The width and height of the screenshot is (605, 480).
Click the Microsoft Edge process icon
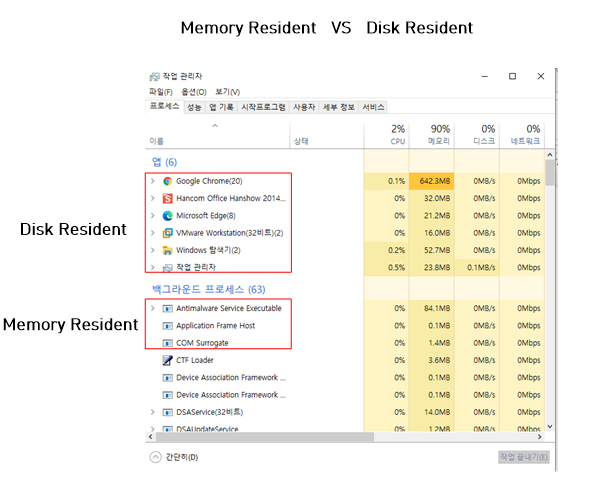pyautogui.click(x=167, y=216)
